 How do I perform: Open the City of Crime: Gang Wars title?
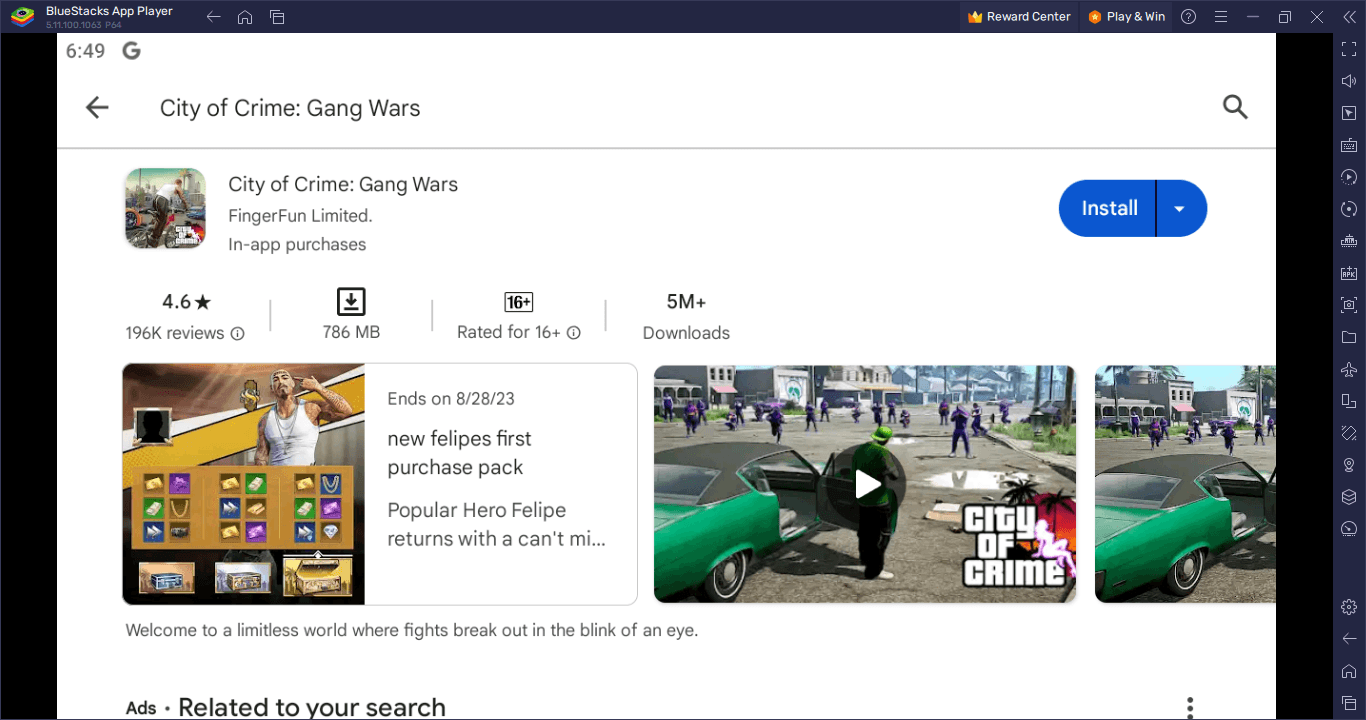(343, 184)
